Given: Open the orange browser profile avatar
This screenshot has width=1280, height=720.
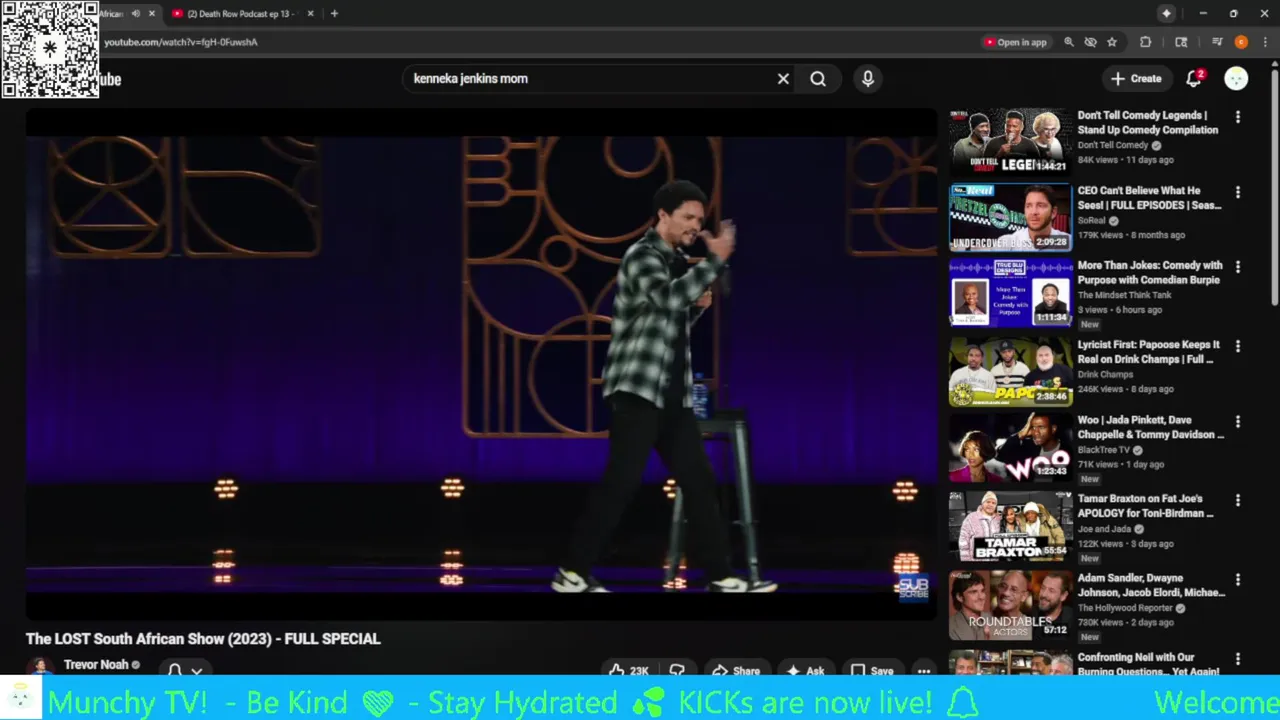Looking at the screenshot, I should 1241,42.
